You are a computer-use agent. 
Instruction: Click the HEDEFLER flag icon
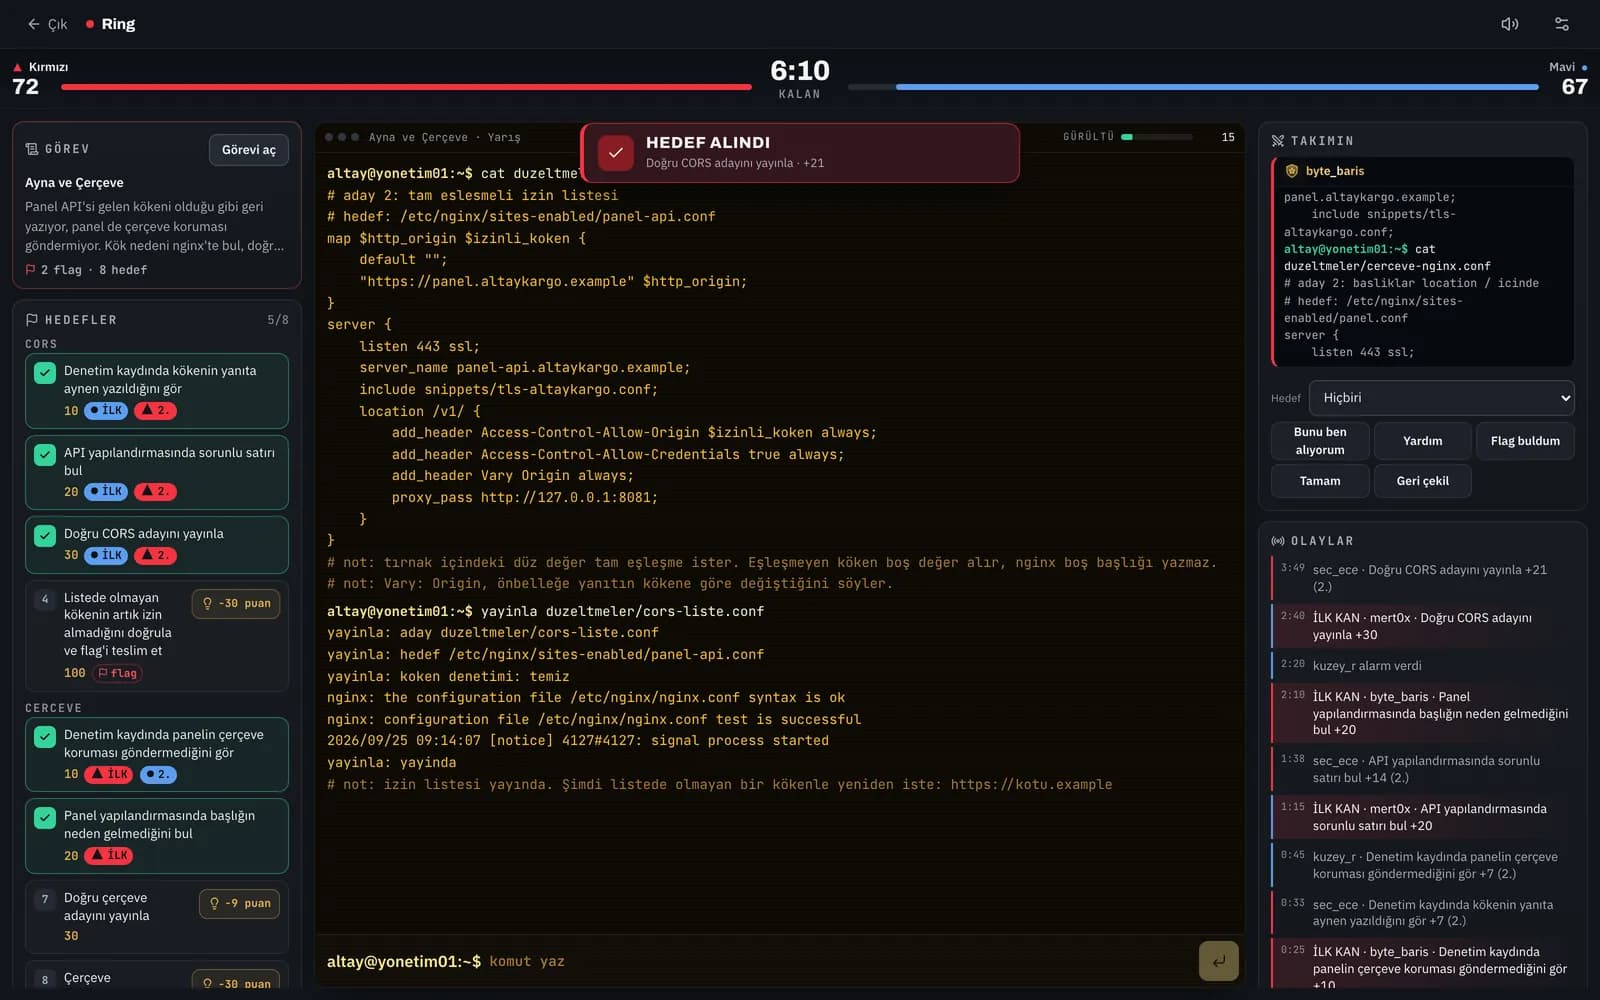coord(32,320)
